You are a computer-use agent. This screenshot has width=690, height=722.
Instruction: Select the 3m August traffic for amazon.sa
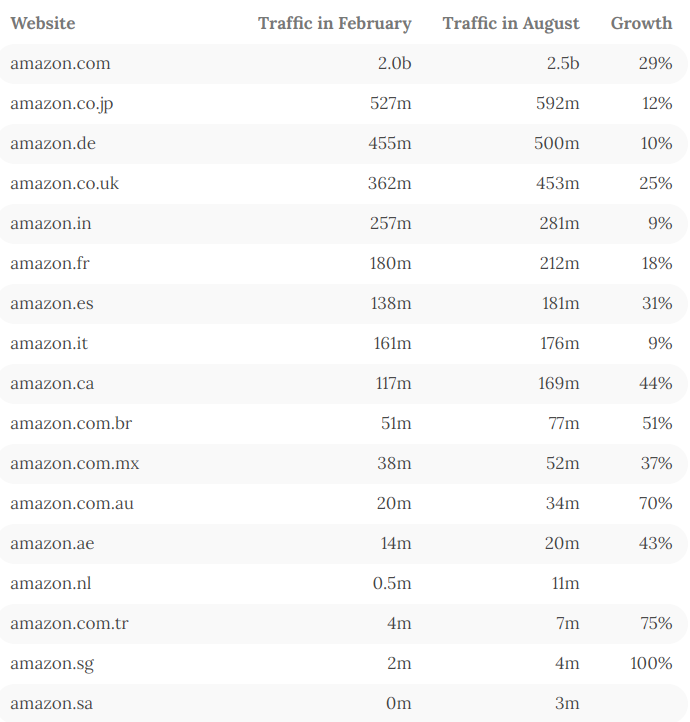pyautogui.click(x=567, y=703)
